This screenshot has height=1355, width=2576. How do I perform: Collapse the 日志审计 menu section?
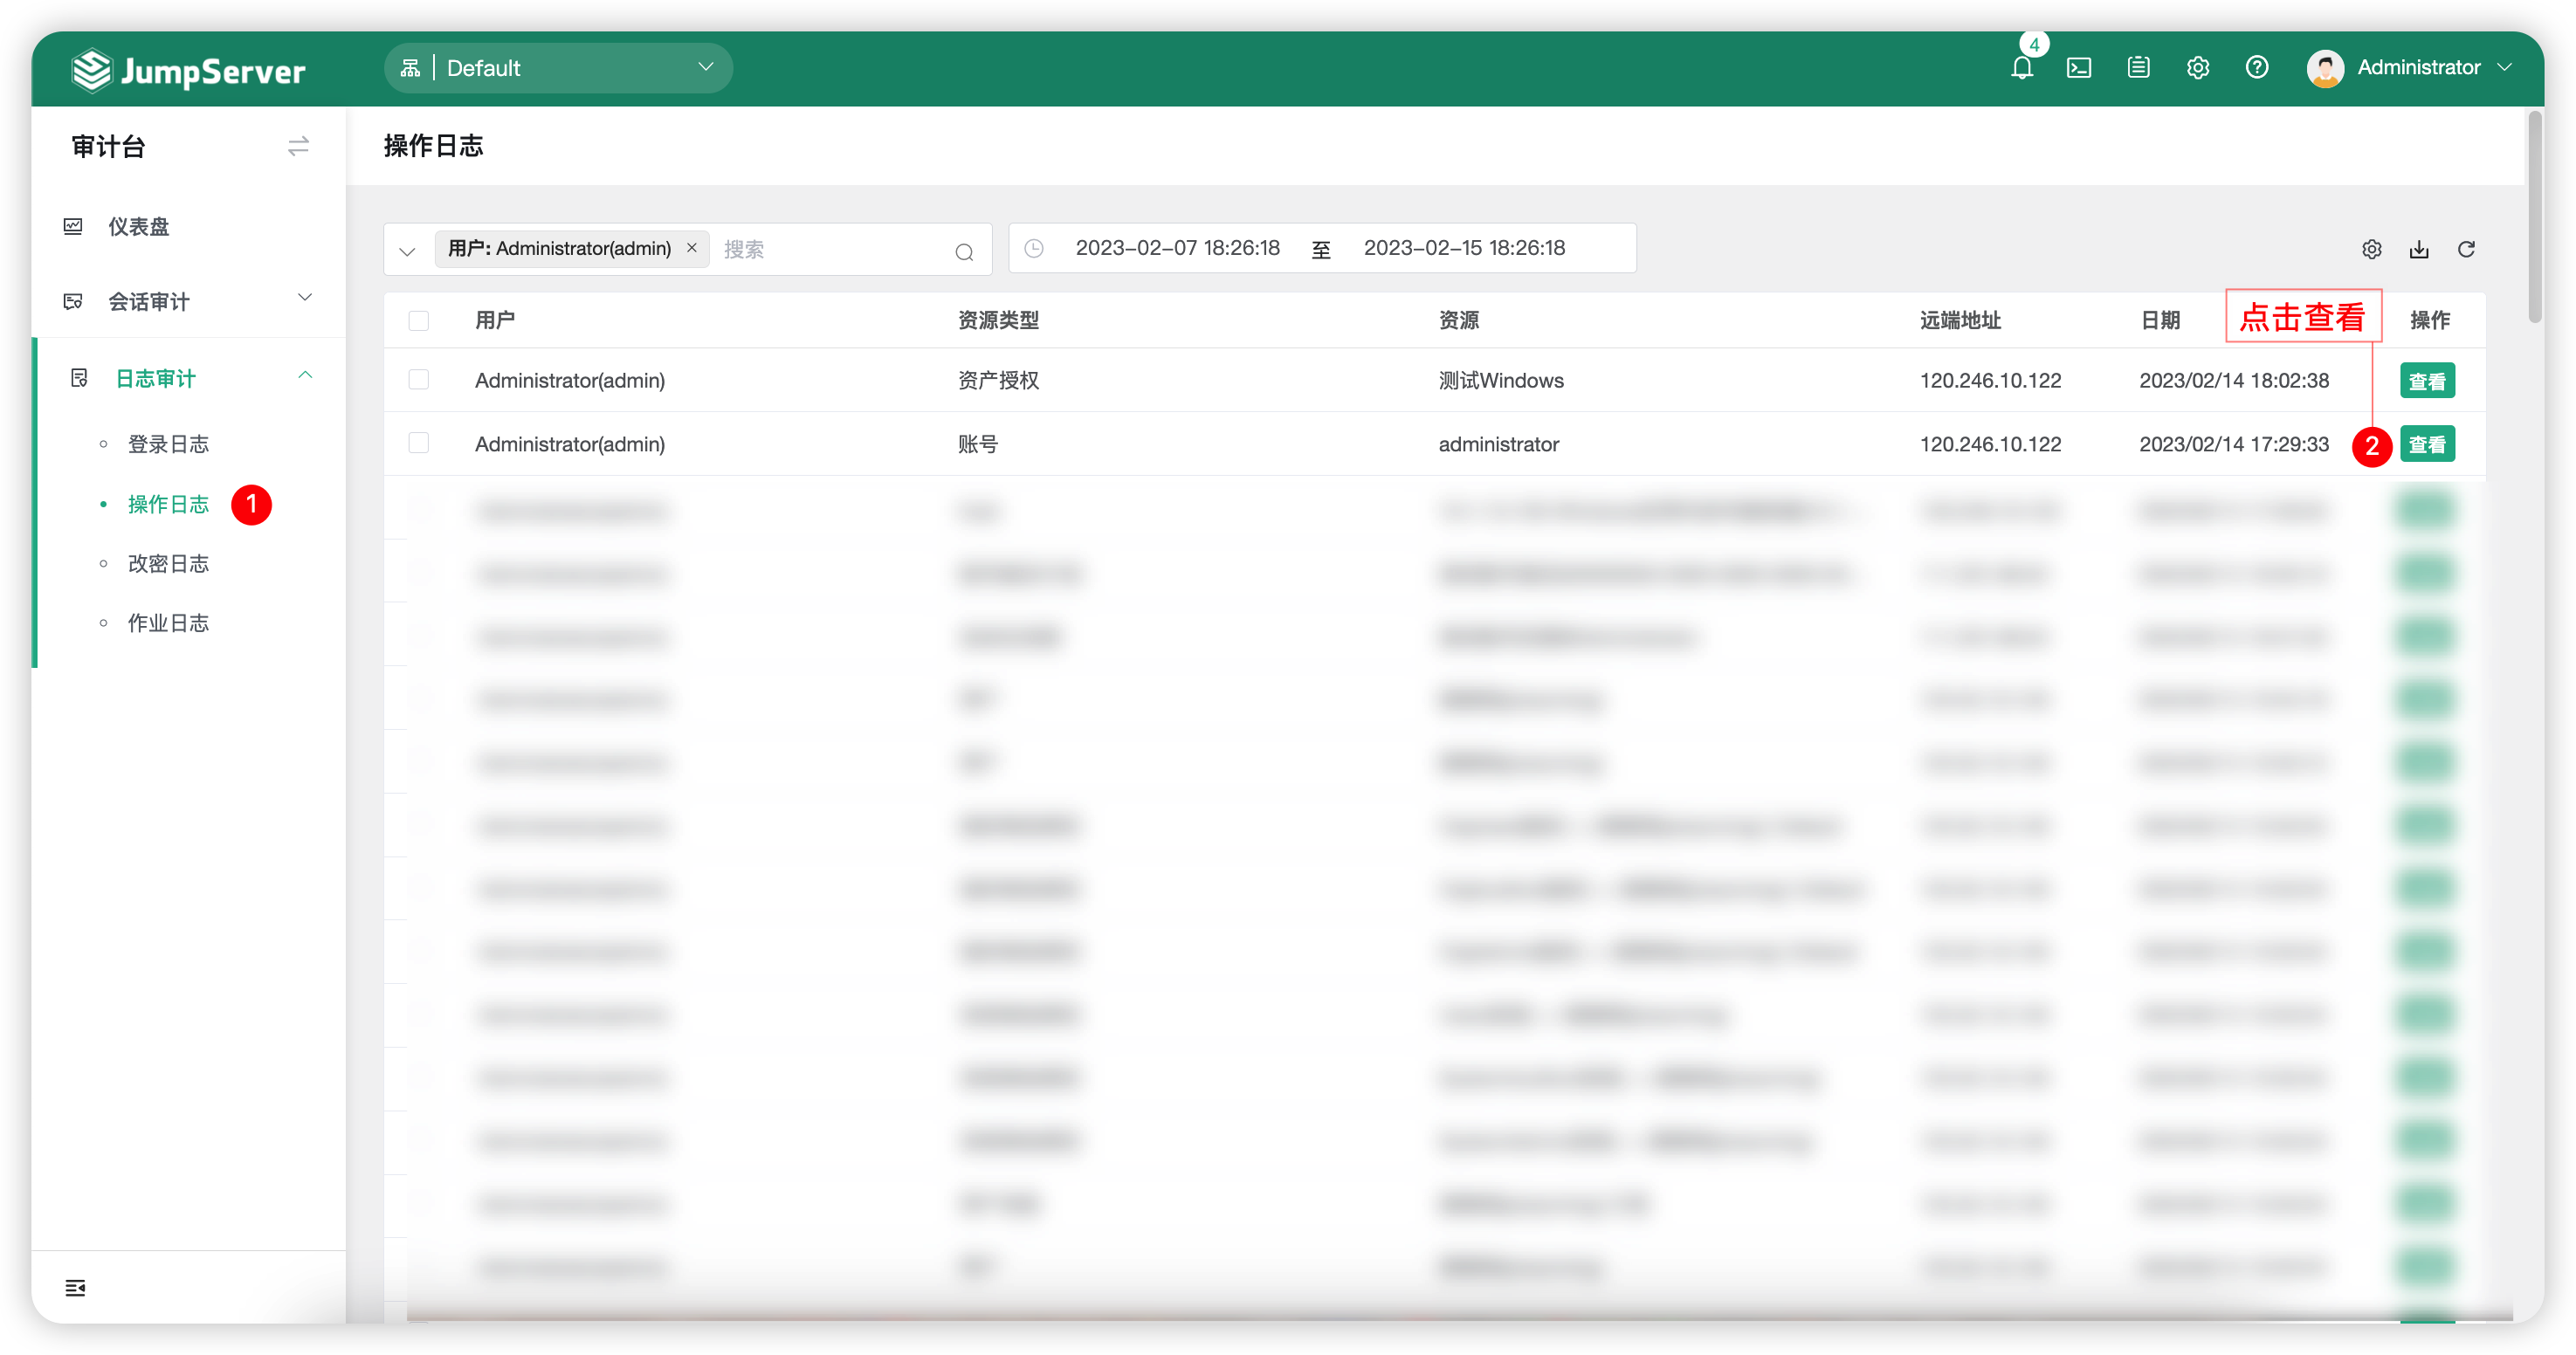tap(188, 378)
